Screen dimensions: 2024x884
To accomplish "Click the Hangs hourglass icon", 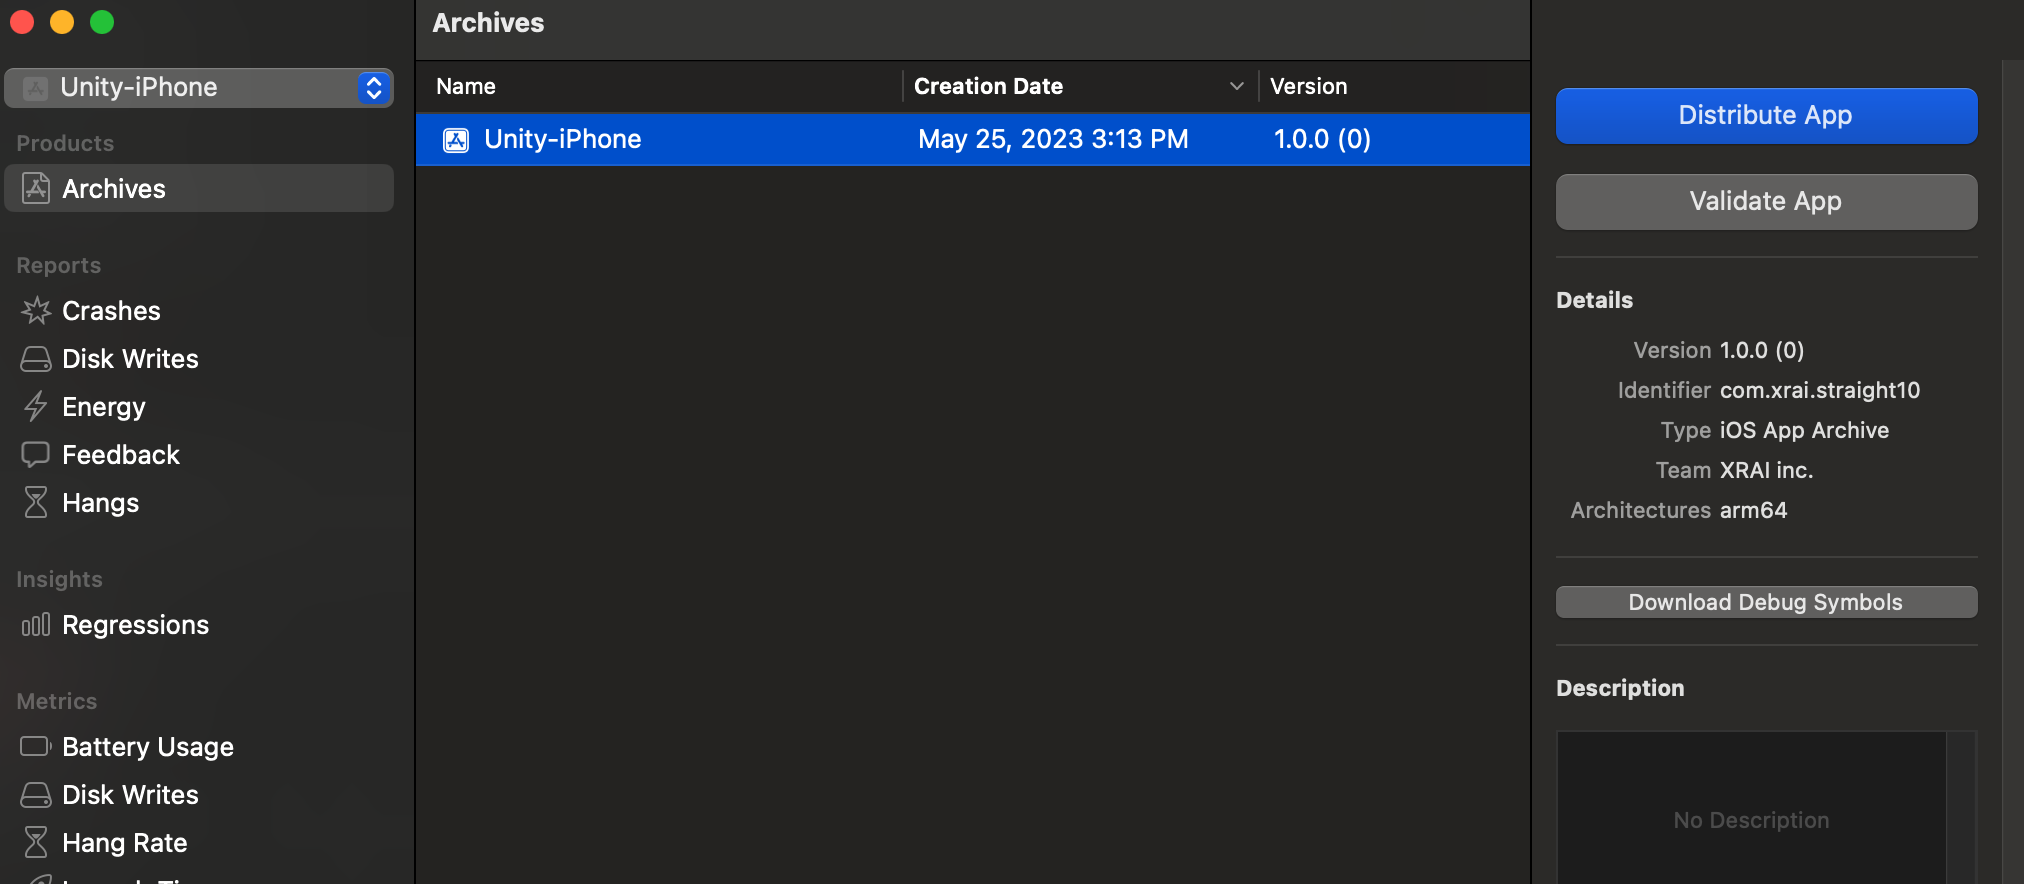I will coord(36,503).
